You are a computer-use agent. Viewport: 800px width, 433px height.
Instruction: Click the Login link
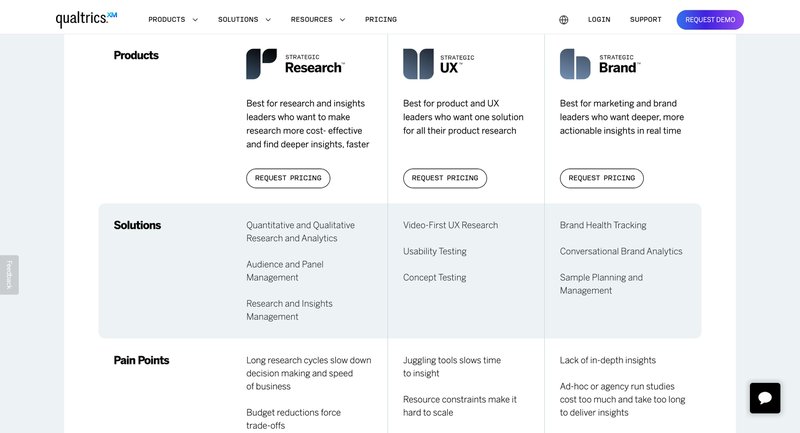coord(599,19)
